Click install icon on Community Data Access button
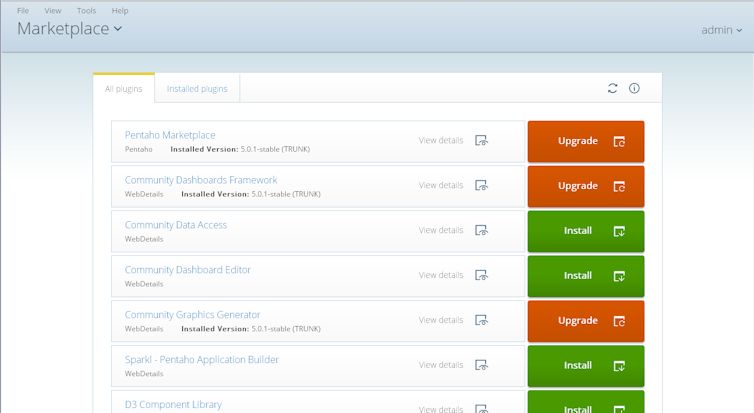The height and width of the screenshot is (413, 754). pyautogui.click(x=619, y=231)
